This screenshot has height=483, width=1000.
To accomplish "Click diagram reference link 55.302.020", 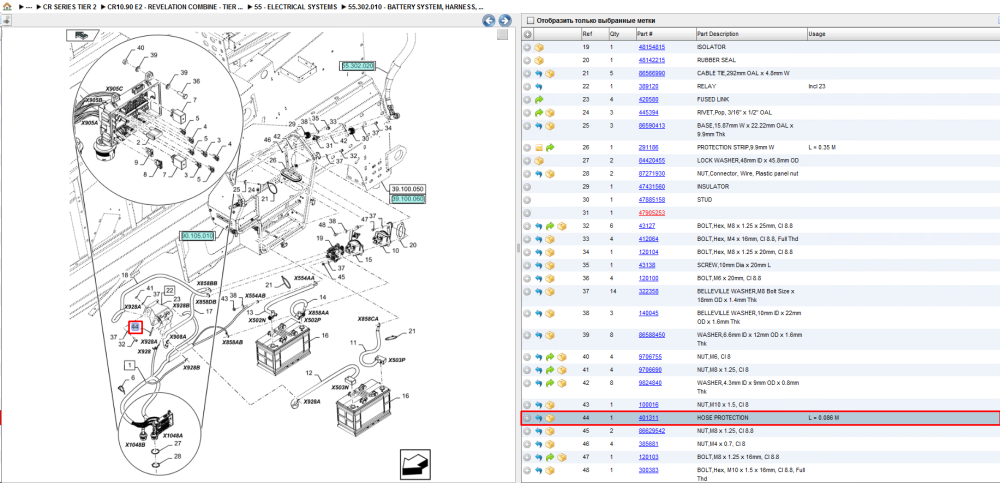I will (358, 66).
